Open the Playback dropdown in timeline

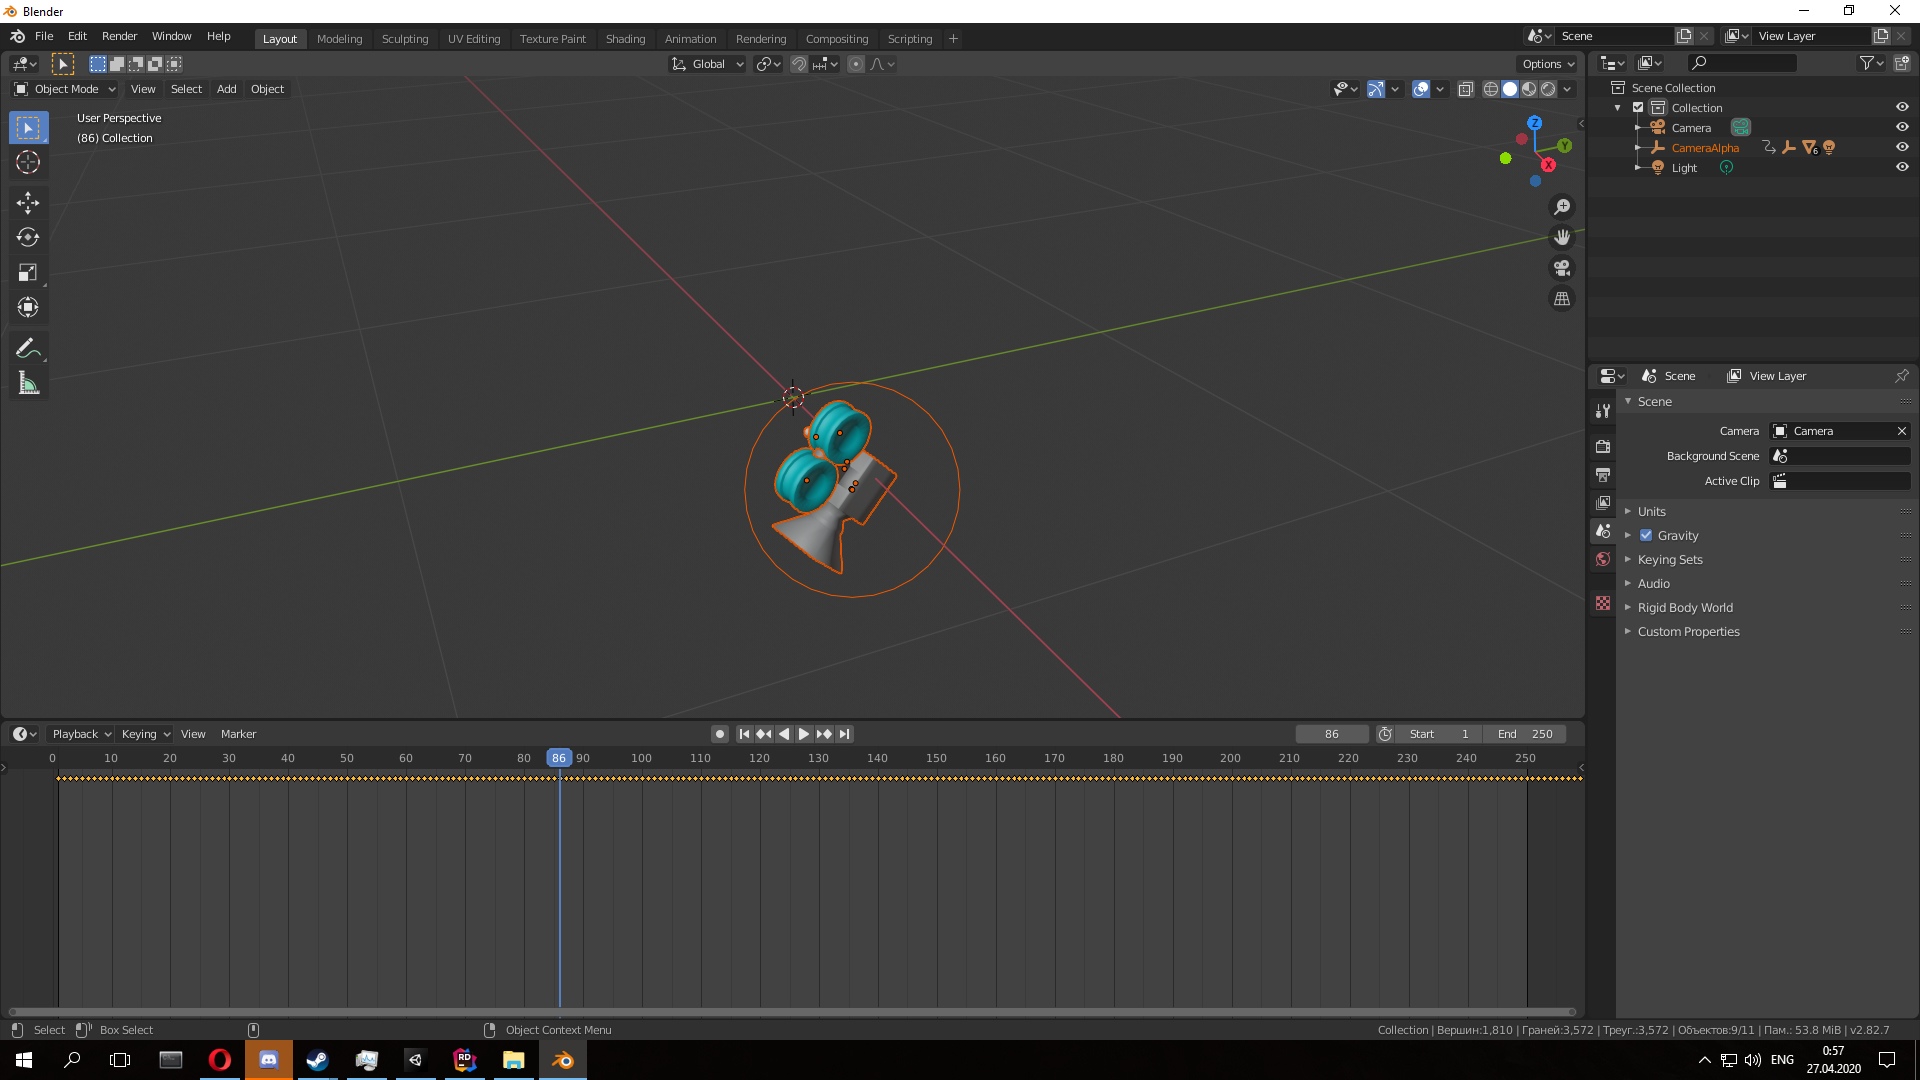tap(81, 734)
